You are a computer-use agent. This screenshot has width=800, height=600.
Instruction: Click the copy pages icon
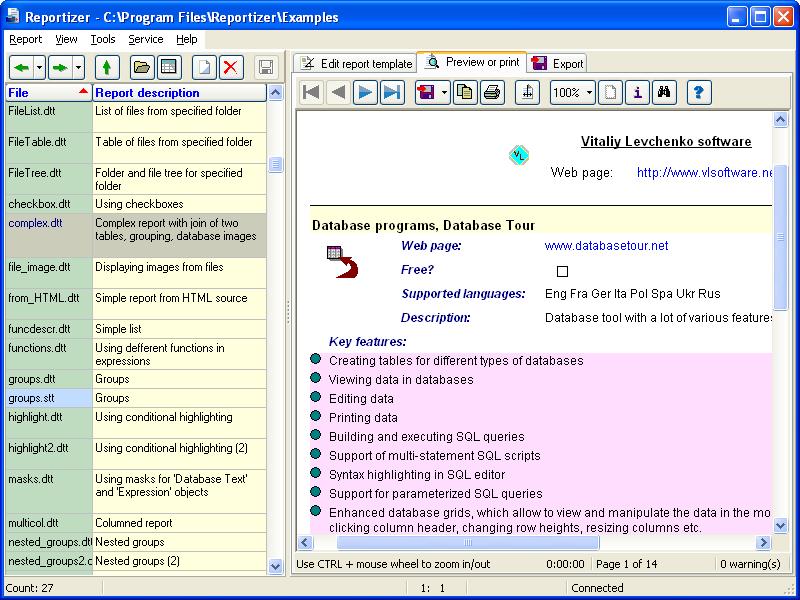pos(464,93)
